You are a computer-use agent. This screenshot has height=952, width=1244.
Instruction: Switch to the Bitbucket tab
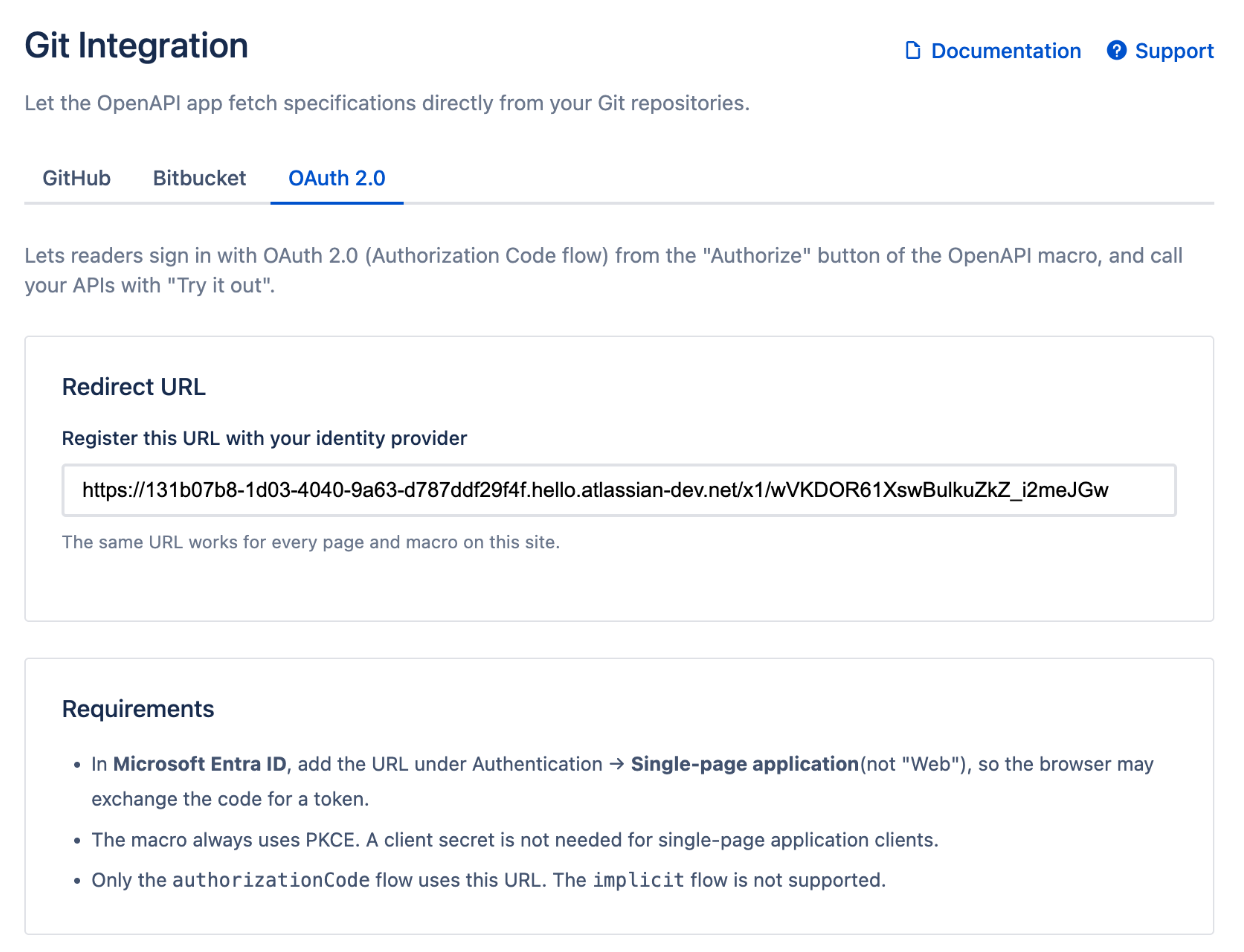(199, 178)
